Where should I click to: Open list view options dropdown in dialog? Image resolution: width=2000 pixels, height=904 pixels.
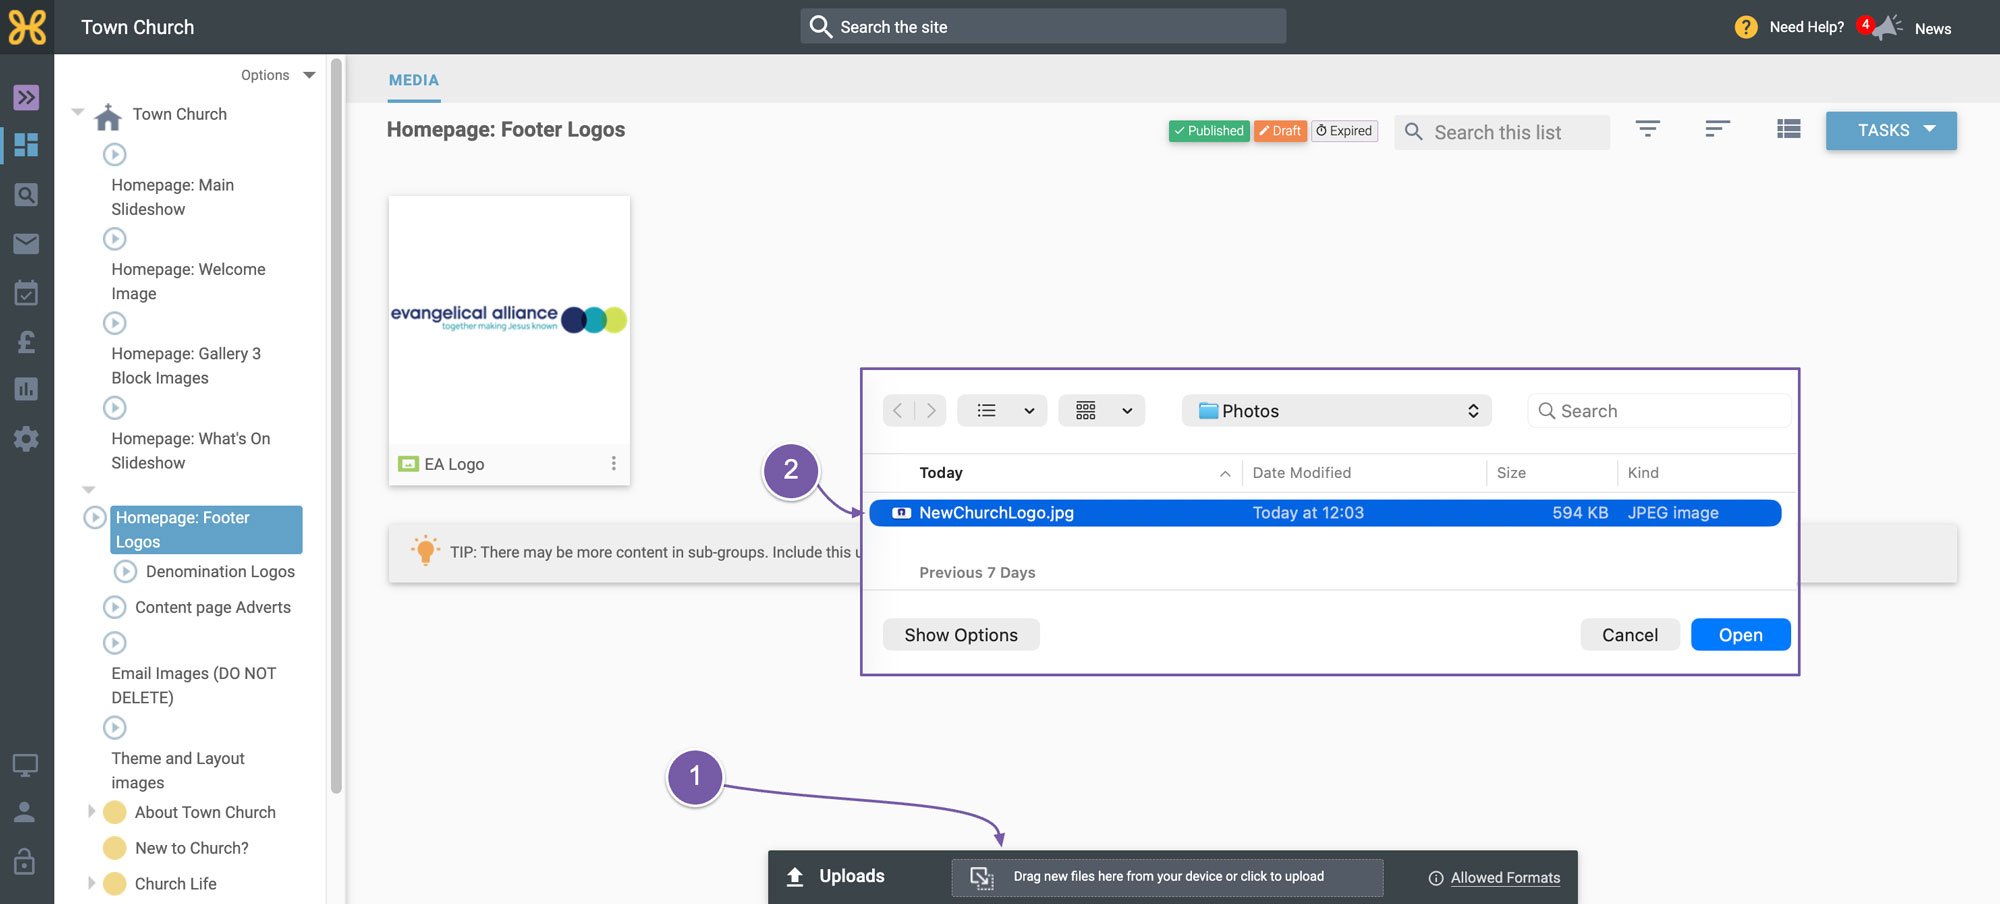click(1002, 410)
